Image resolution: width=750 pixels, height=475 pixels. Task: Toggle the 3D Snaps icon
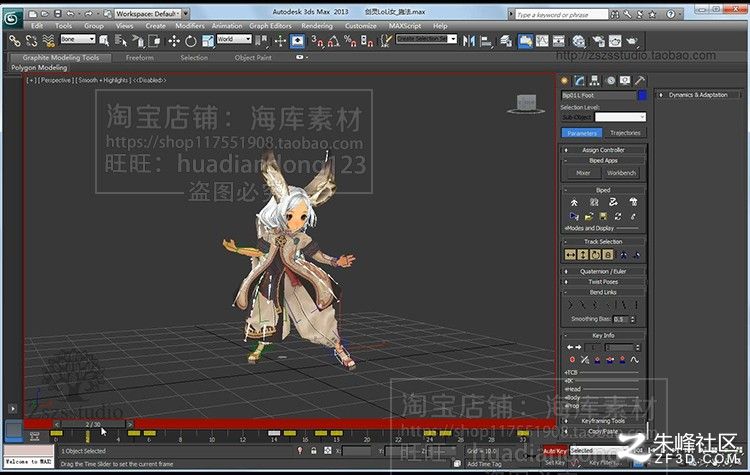pyautogui.click(x=317, y=42)
